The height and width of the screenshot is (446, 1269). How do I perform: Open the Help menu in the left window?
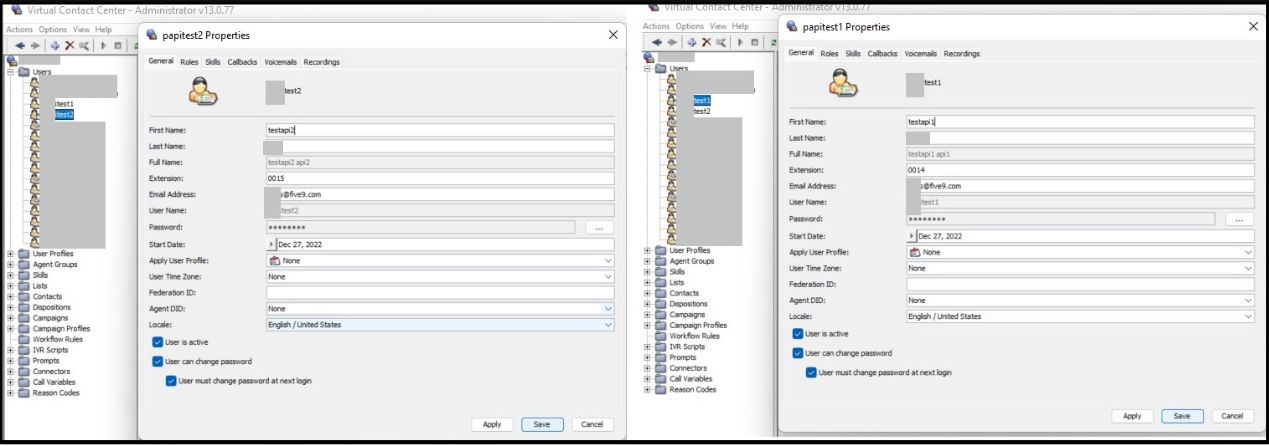tap(104, 30)
